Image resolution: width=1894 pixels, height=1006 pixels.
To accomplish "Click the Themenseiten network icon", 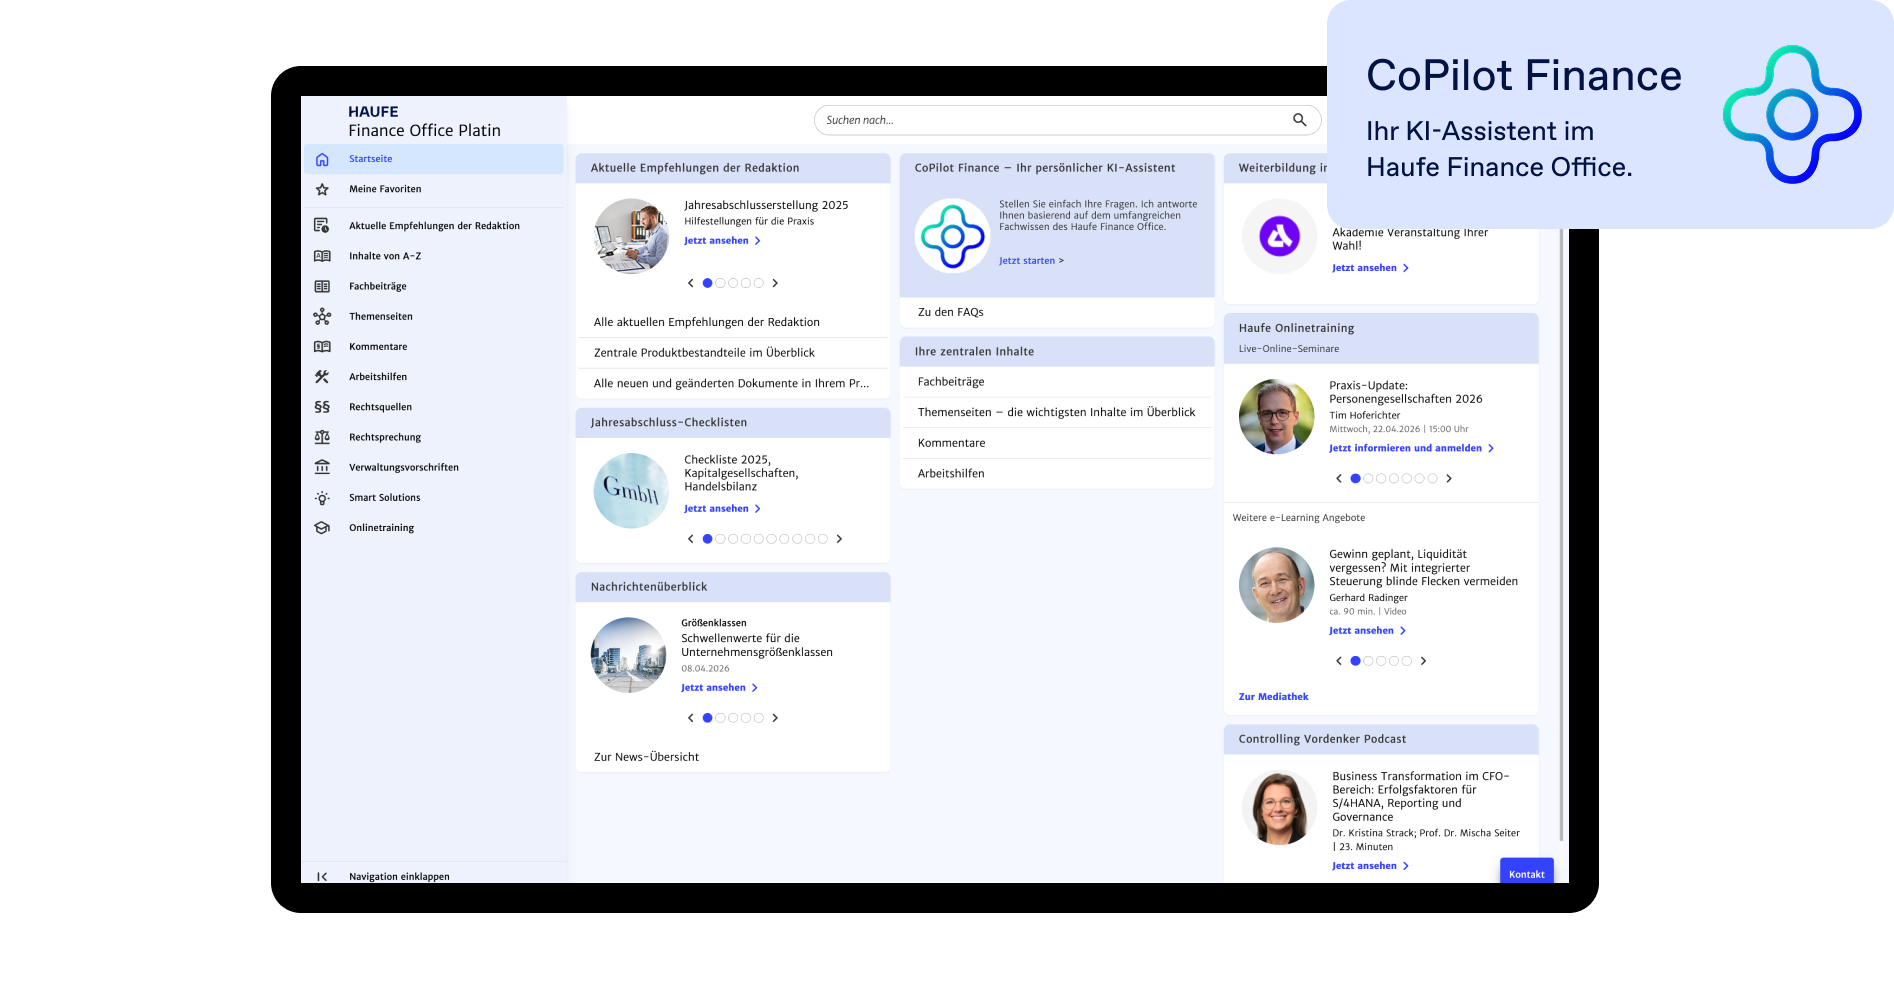I will [x=322, y=316].
